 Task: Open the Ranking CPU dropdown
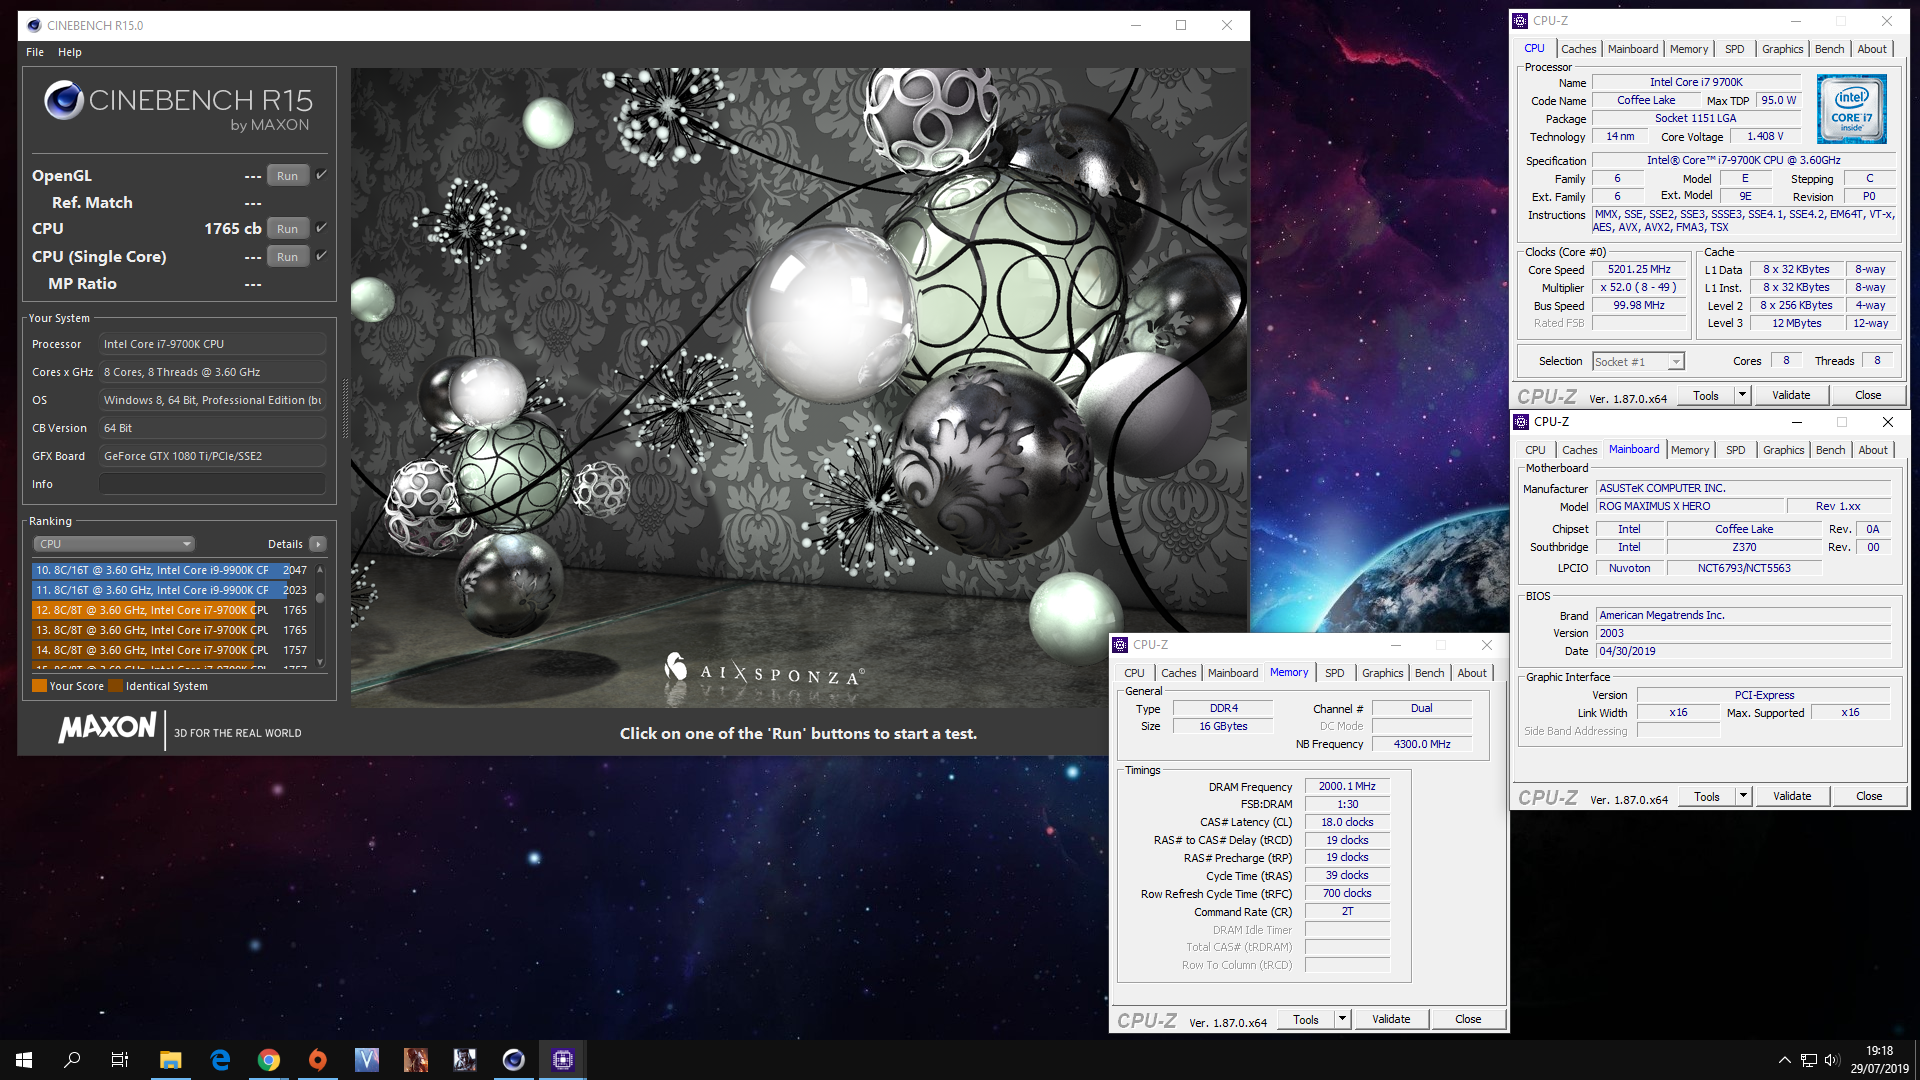click(x=114, y=544)
